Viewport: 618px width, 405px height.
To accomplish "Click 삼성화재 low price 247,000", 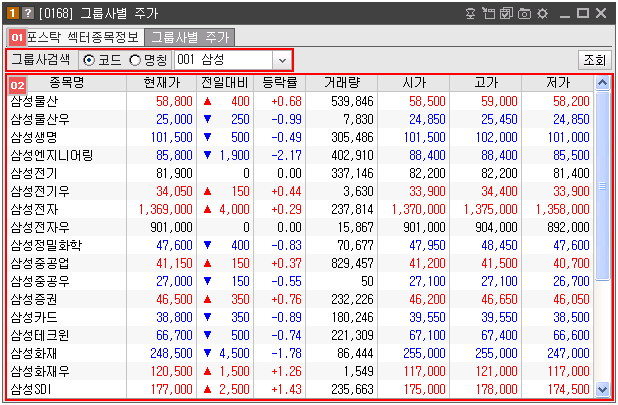I will point(568,354).
